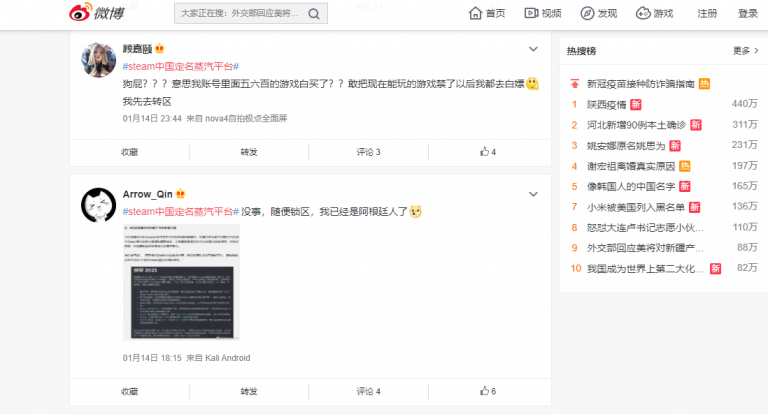Viewport: 768px width, 414px height.
Task: Open the attached image in Arrow_Qin's post
Action: coord(181,282)
